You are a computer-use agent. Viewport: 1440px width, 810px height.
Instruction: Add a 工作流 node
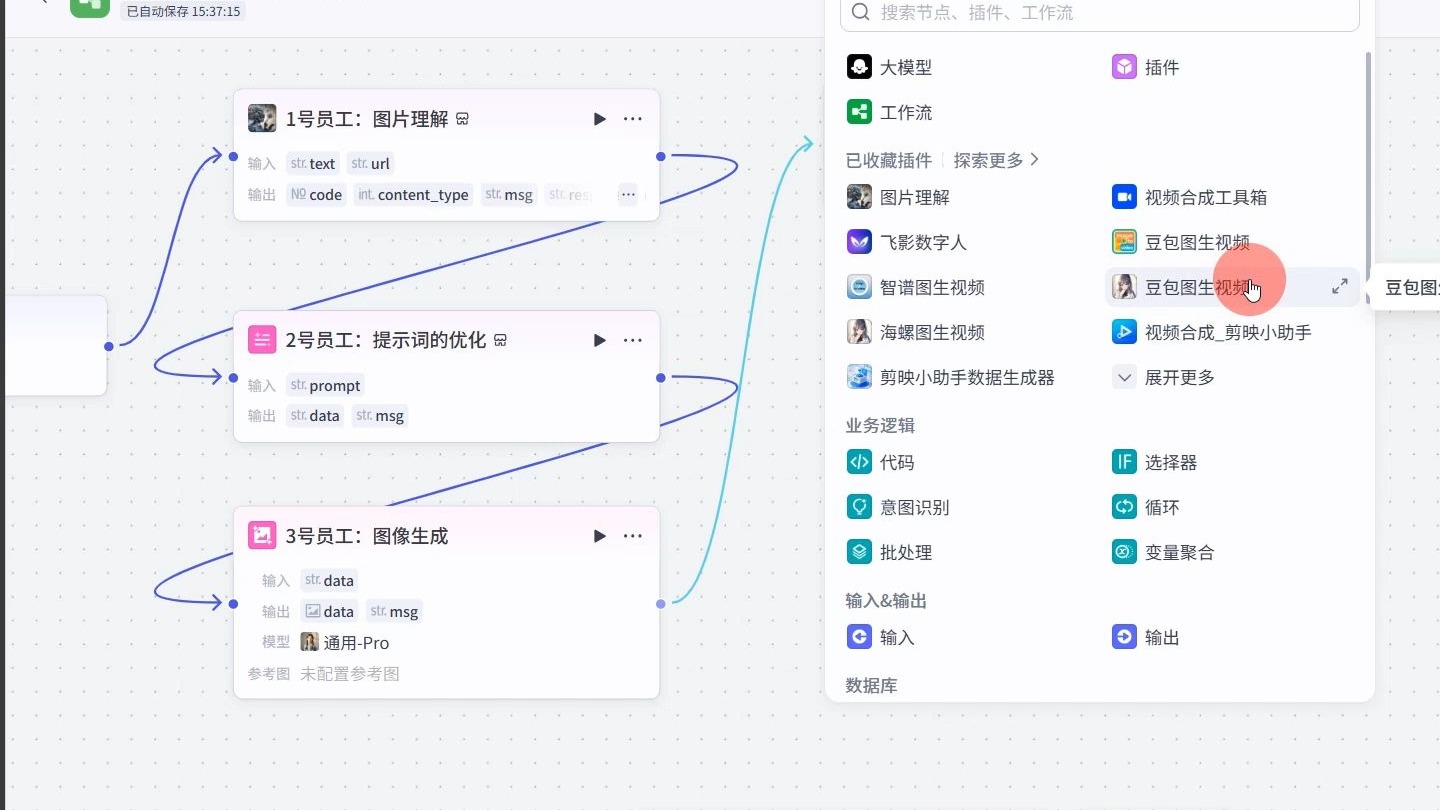click(x=889, y=112)
